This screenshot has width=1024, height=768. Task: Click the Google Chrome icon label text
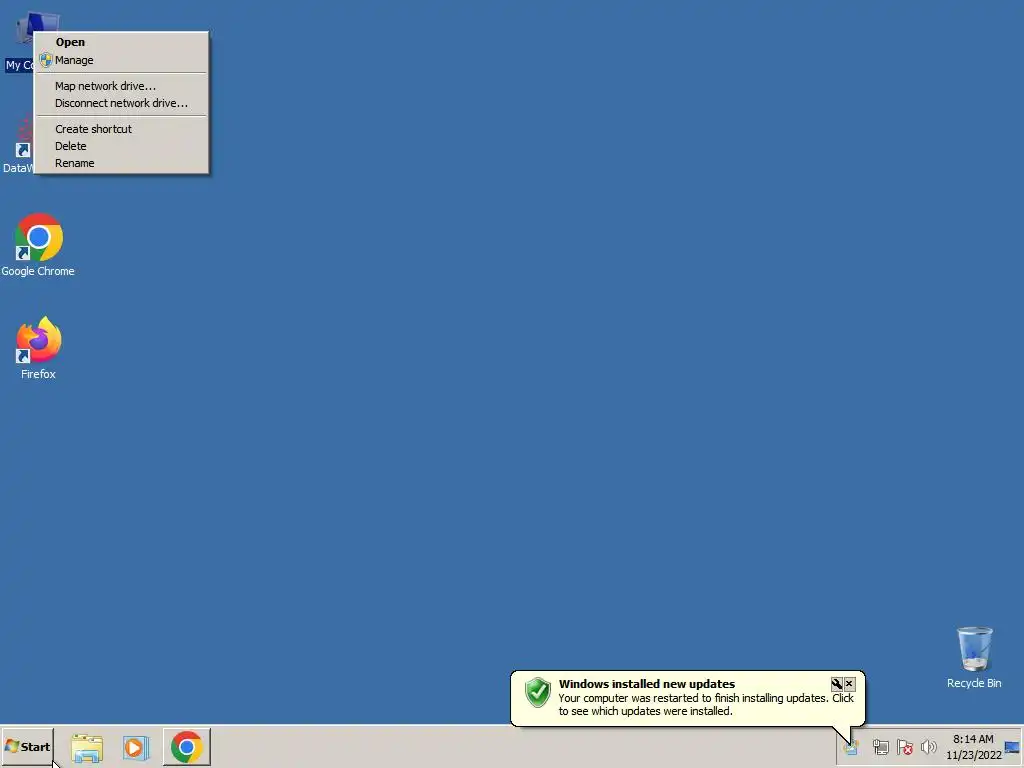38,271
